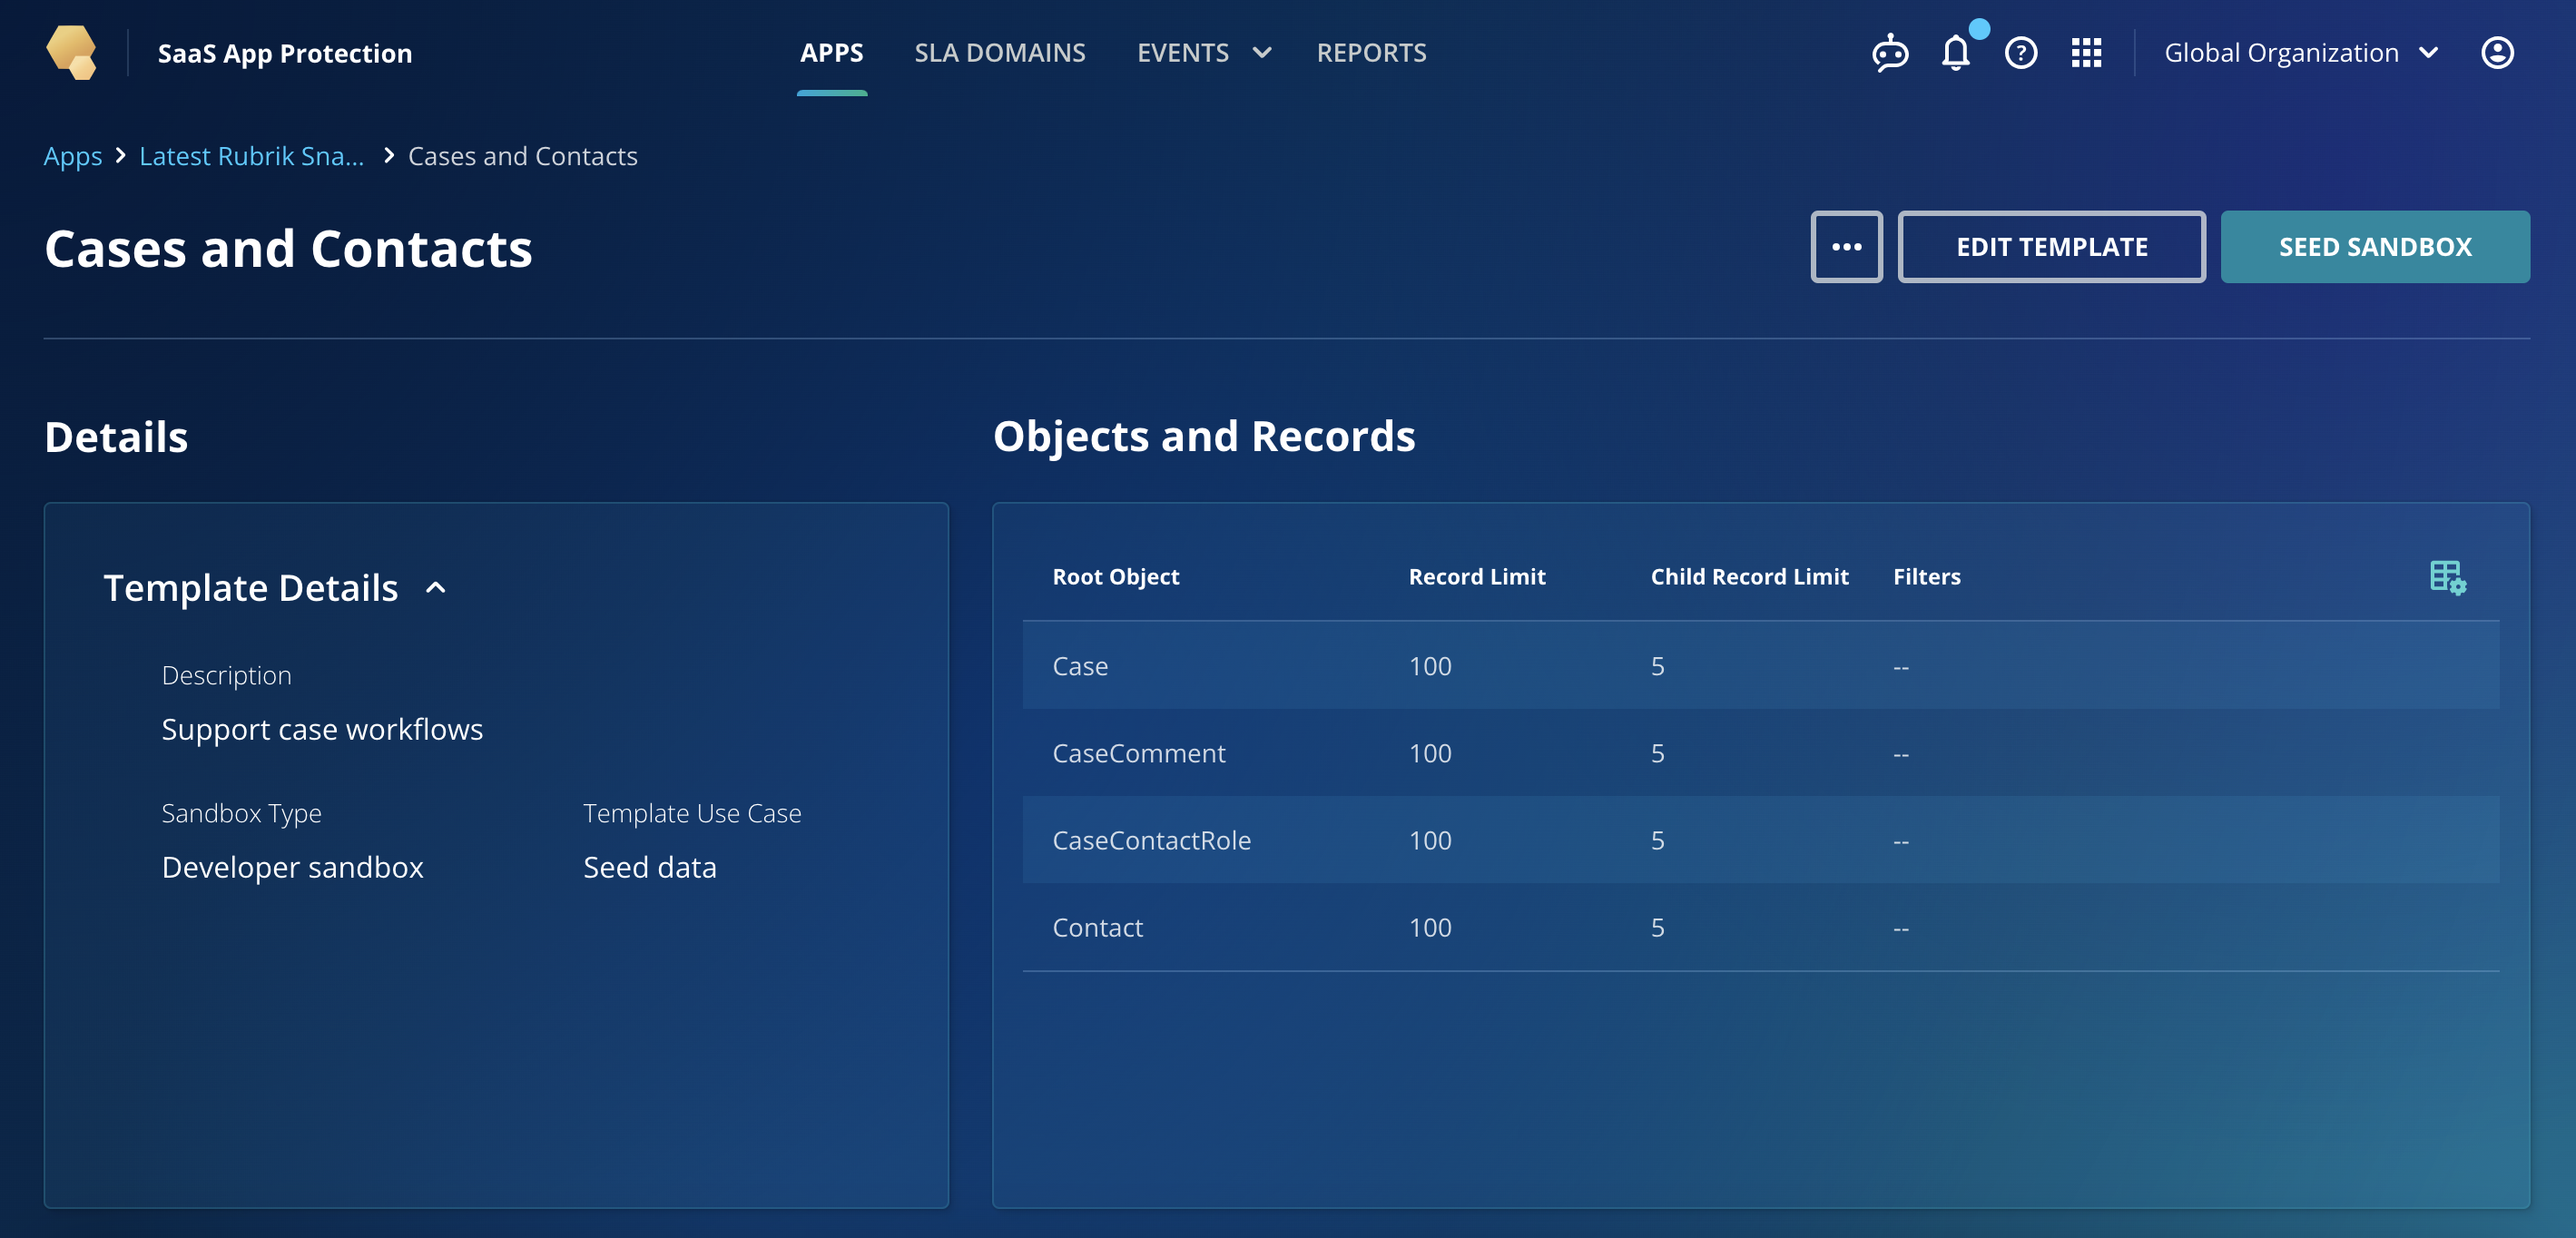Click child record limit 5 for Contact
This screenshot has width=2576, height=1238.
click(1657, 927)
